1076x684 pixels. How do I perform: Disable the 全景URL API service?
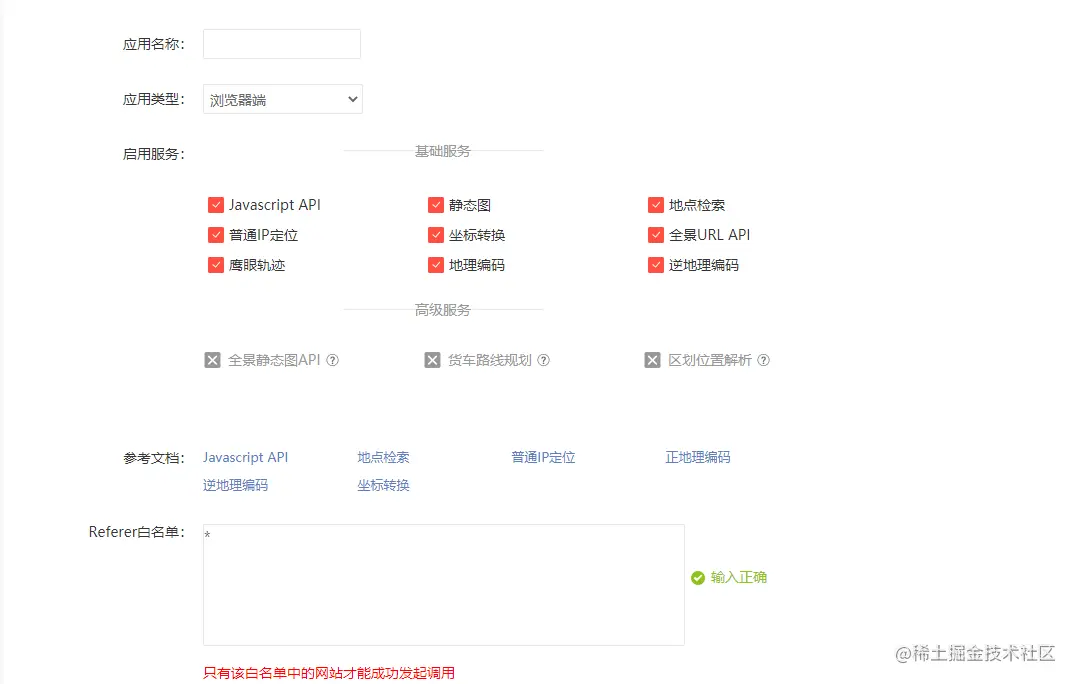[x=656, y=234]
